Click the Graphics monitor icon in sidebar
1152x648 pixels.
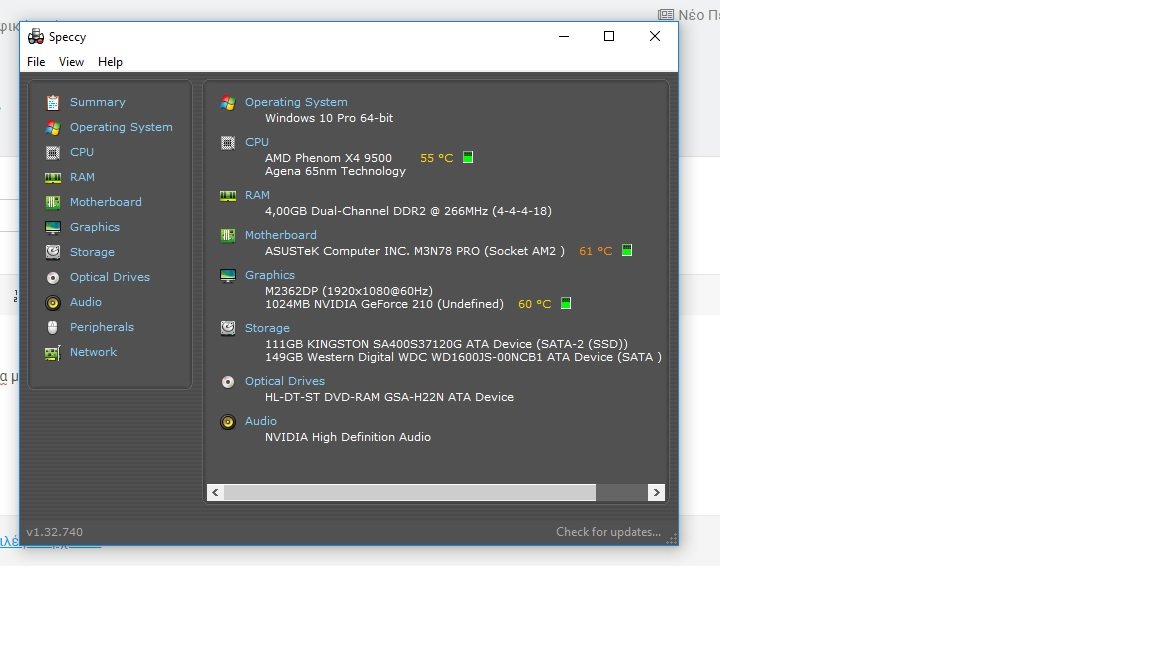point(53,227)
